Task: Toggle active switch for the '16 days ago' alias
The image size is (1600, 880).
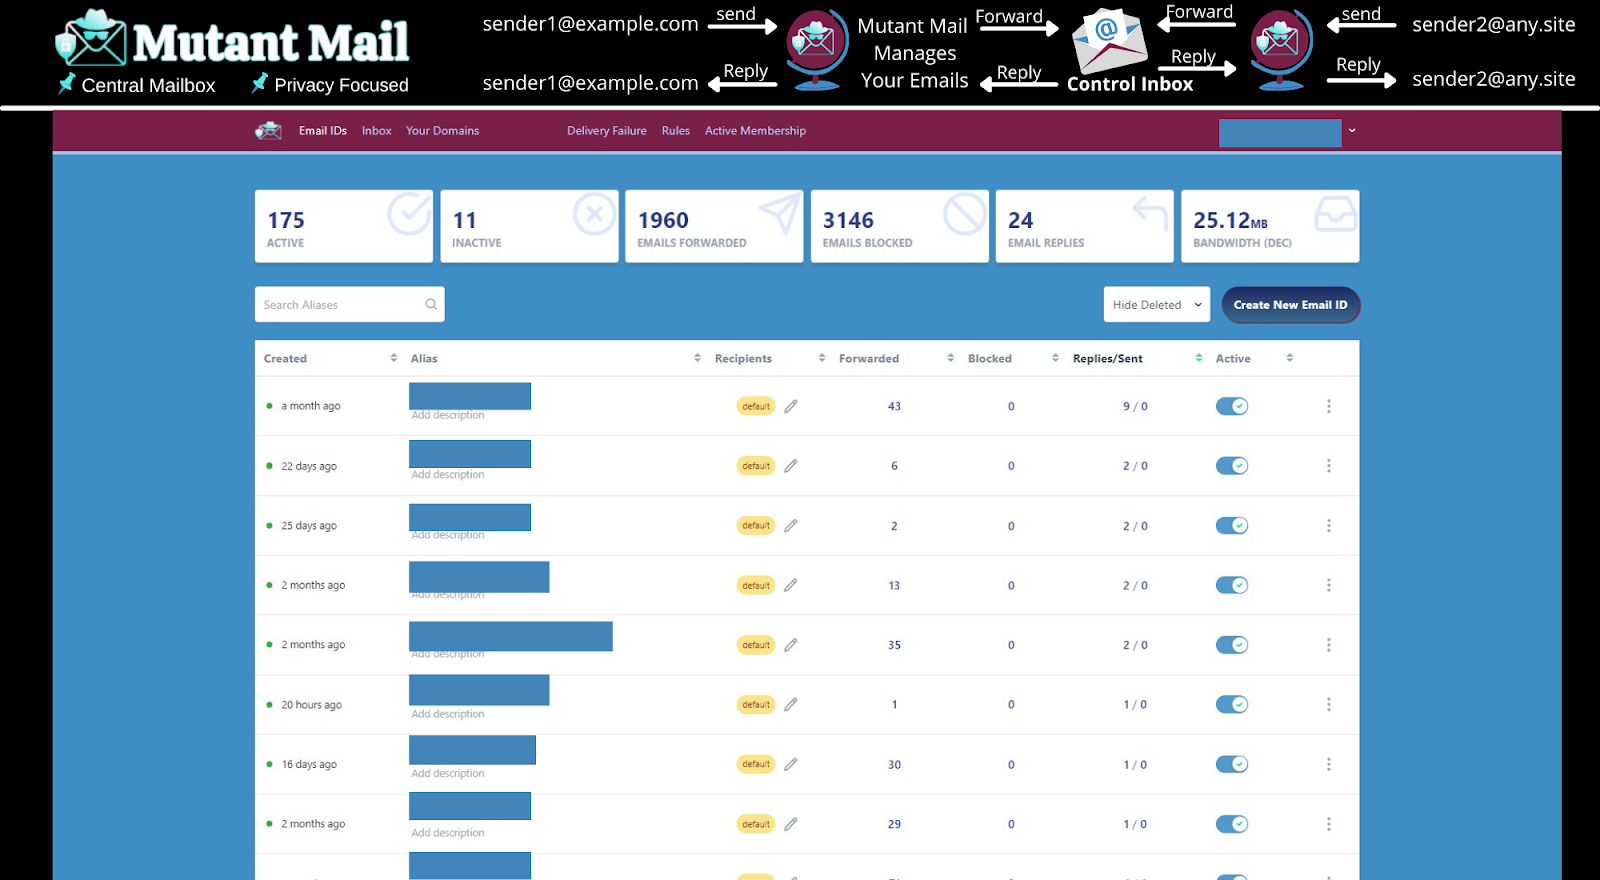Action: [x=1232, y=764]
